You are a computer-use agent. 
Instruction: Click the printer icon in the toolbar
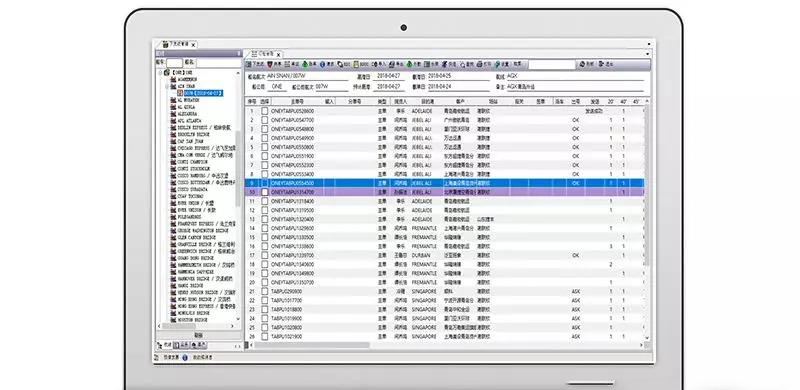[479, 64]
